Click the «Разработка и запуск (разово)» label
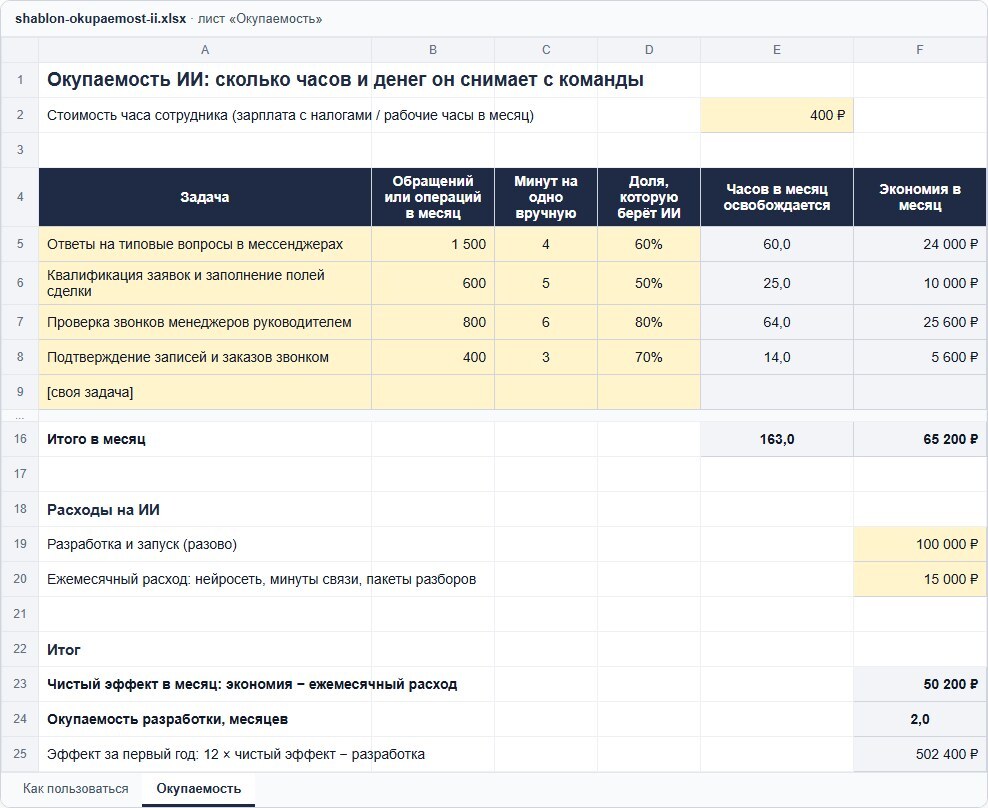The height and width of the screenshot is (808, 988). [142, 544]
